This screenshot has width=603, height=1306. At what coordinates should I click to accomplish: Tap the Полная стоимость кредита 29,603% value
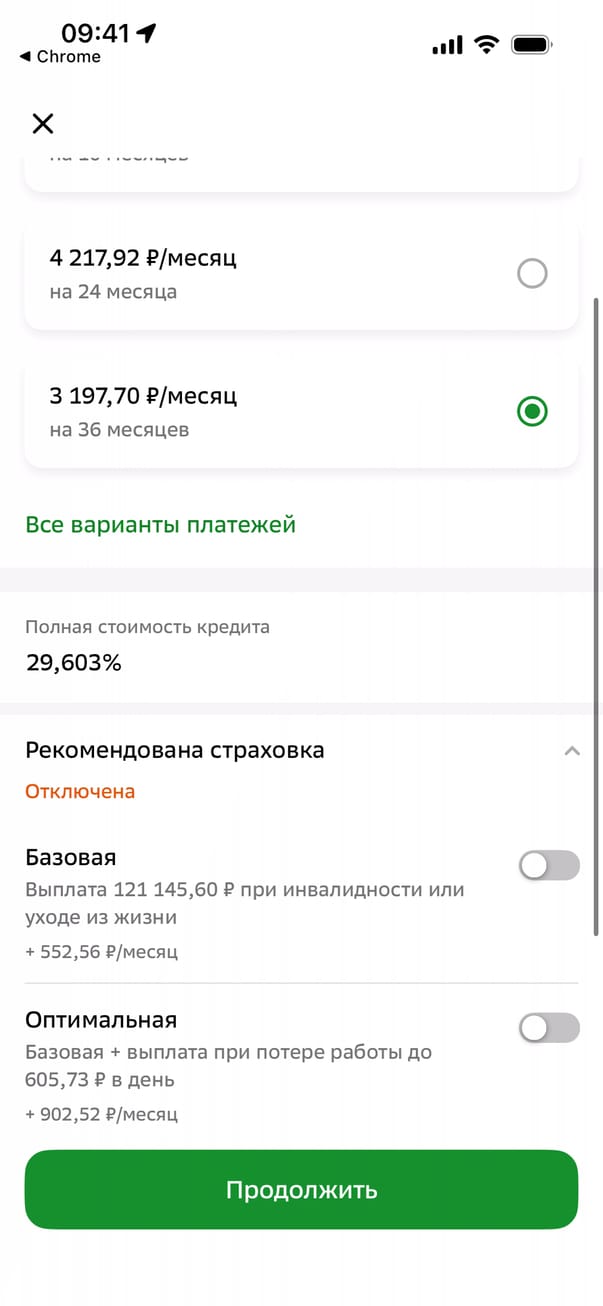click(73, 662)
